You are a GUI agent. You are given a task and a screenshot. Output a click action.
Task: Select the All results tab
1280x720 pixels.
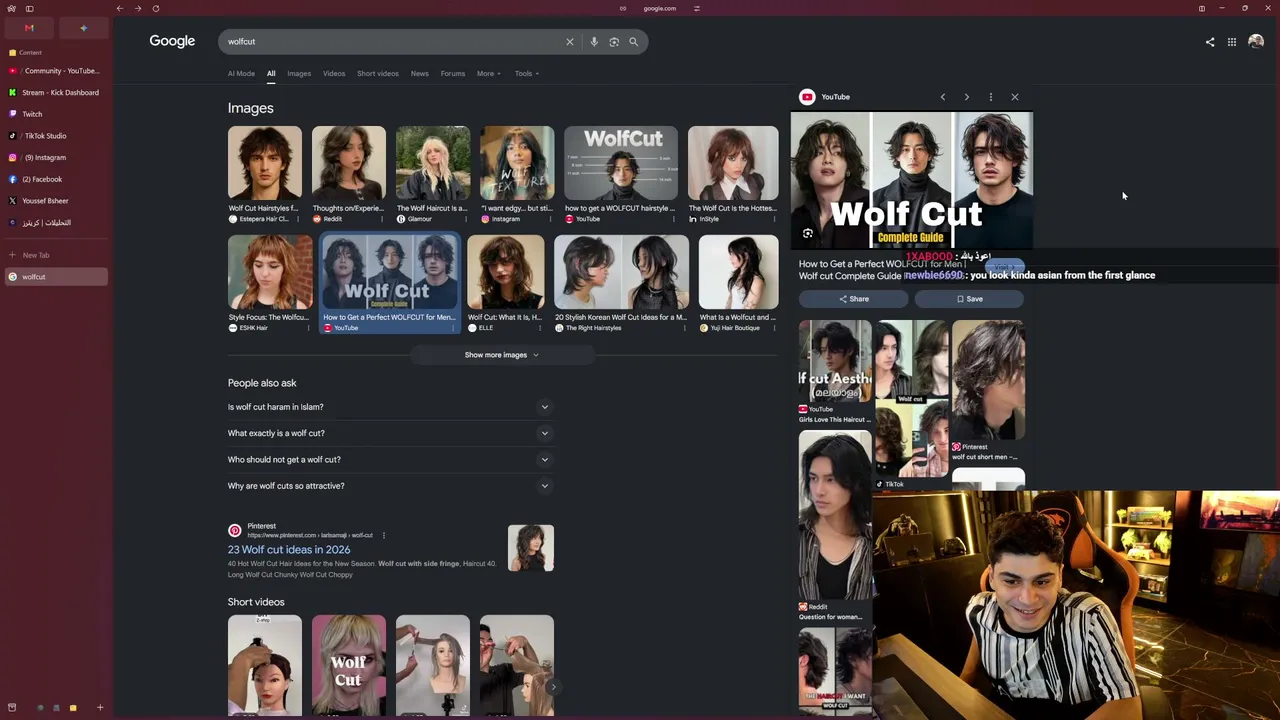pos(271,73)
